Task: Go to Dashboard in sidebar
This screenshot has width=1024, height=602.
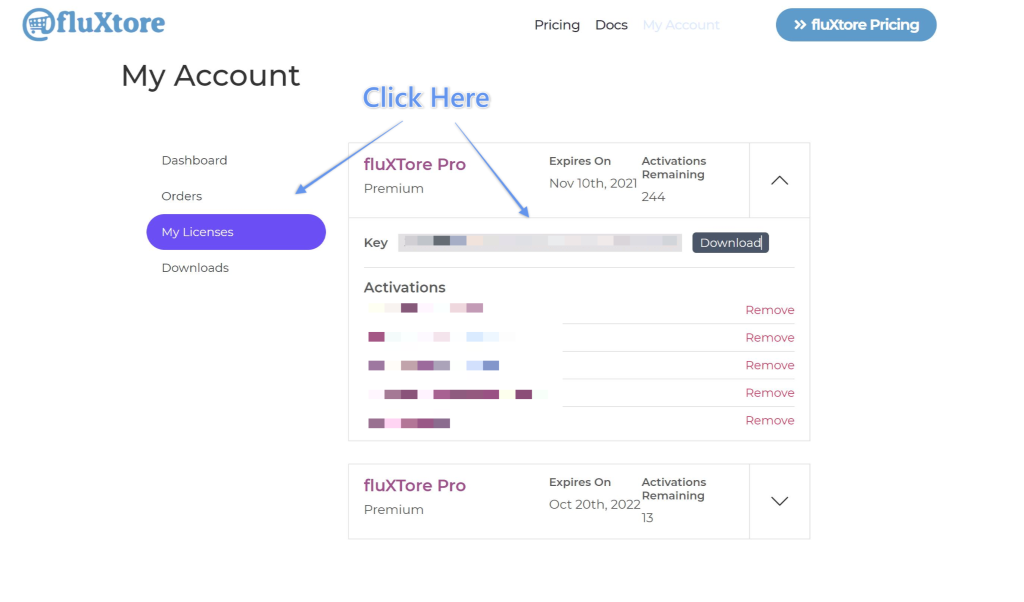Action: (x=194, y=160)
